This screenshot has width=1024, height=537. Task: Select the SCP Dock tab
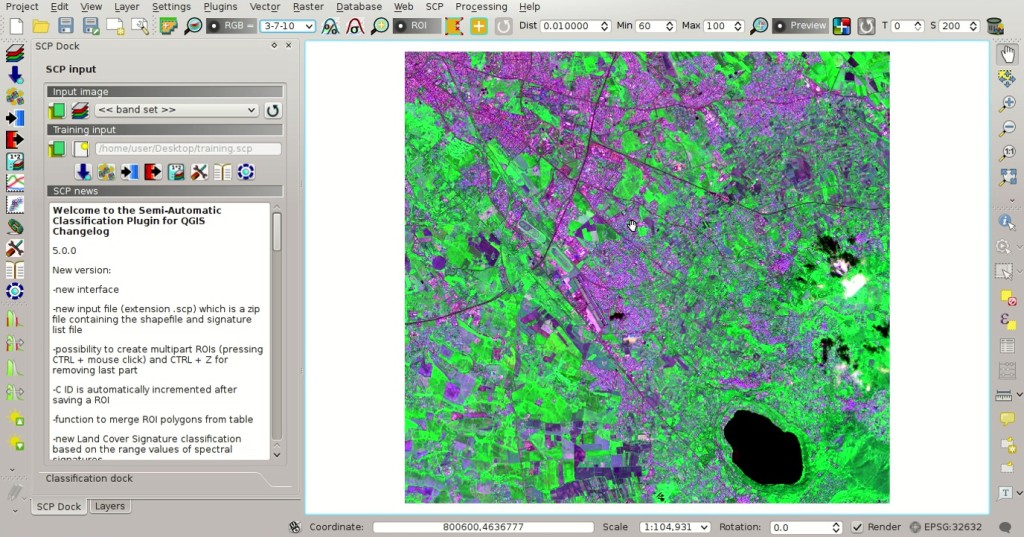coord(59,506)
